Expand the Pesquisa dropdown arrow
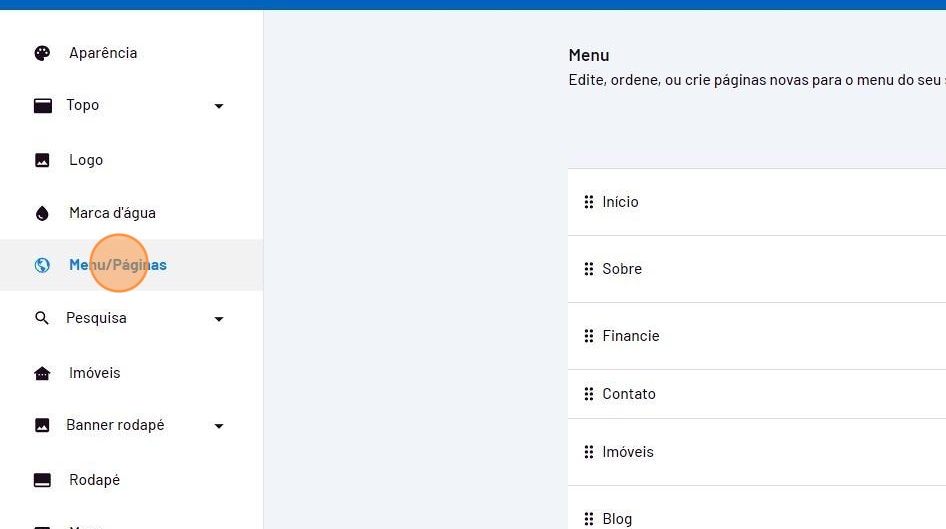The height and width of the screenshot is (529, 946). click(x=219, y=319)
